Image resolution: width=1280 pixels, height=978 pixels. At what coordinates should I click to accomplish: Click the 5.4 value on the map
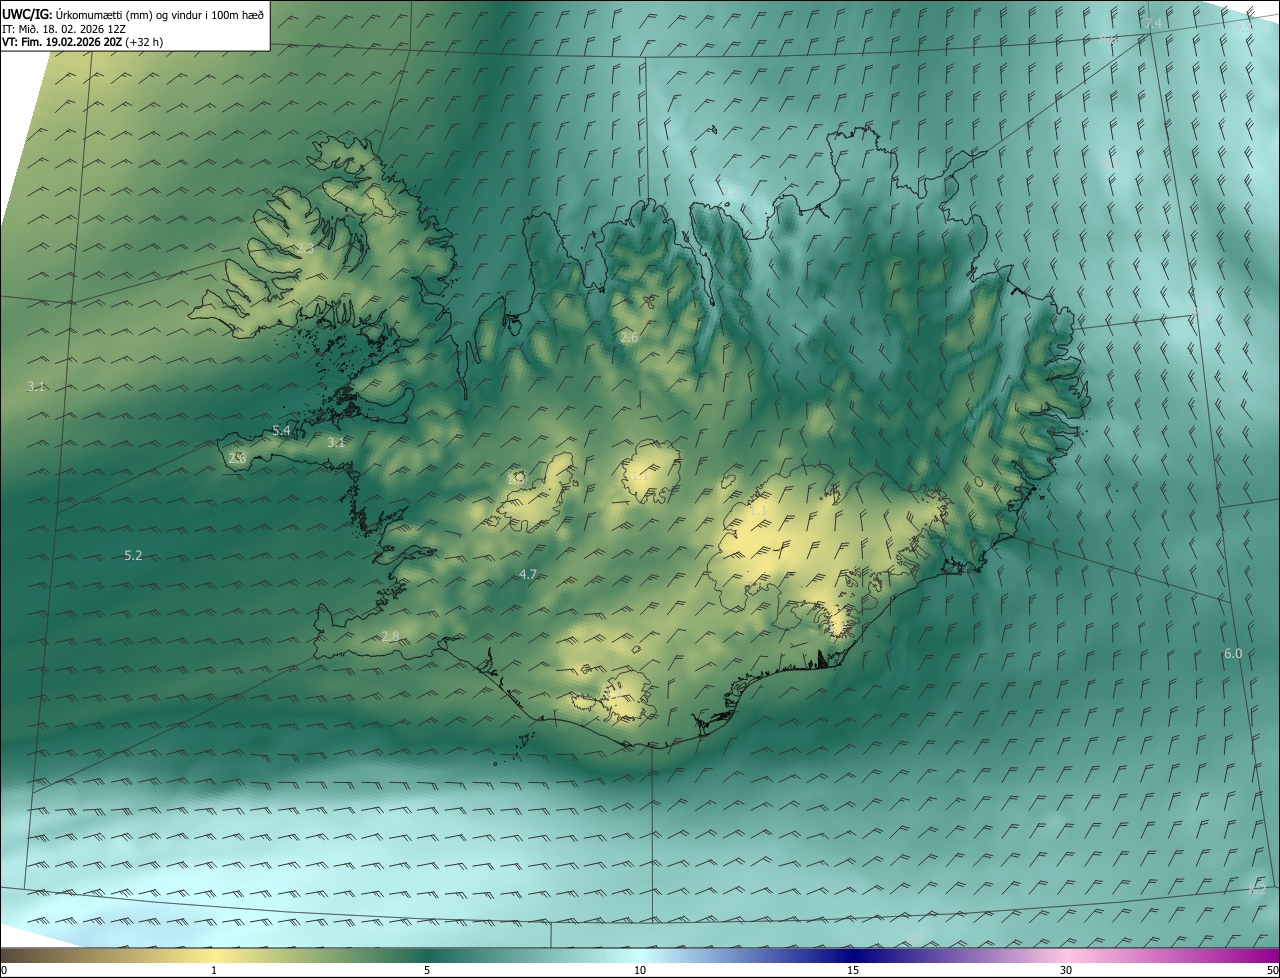(x=281, y=431)
